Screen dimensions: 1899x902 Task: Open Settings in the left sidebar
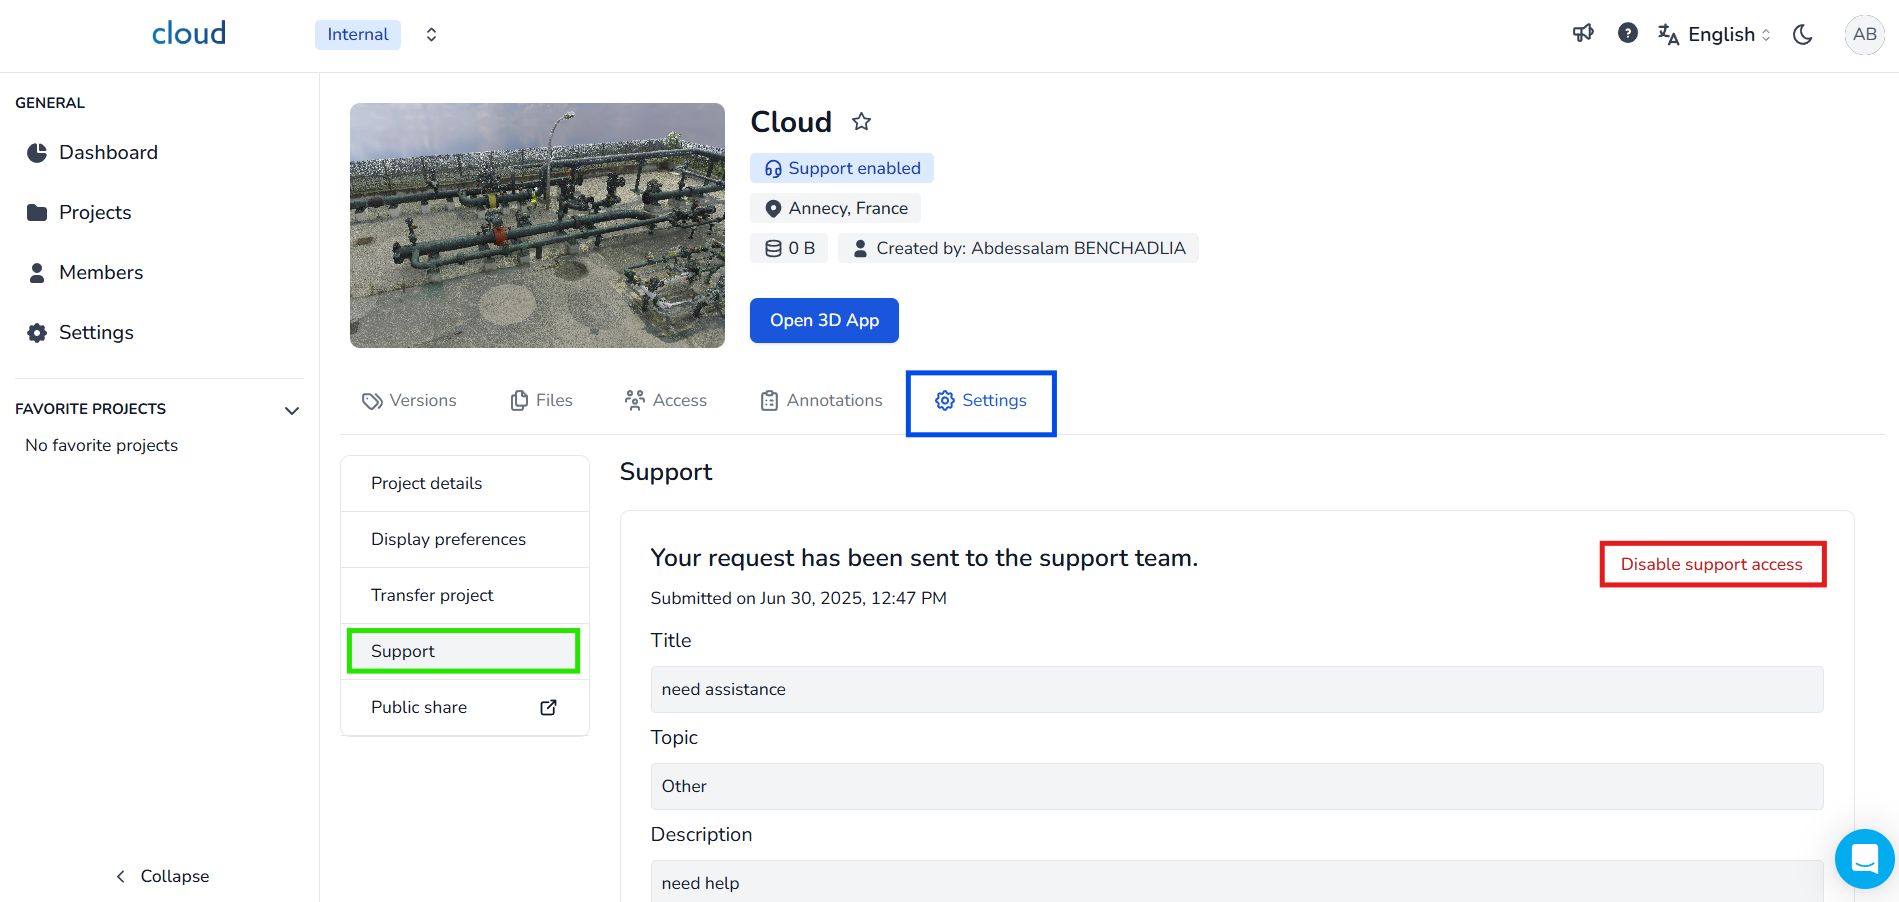click(96, 333)
